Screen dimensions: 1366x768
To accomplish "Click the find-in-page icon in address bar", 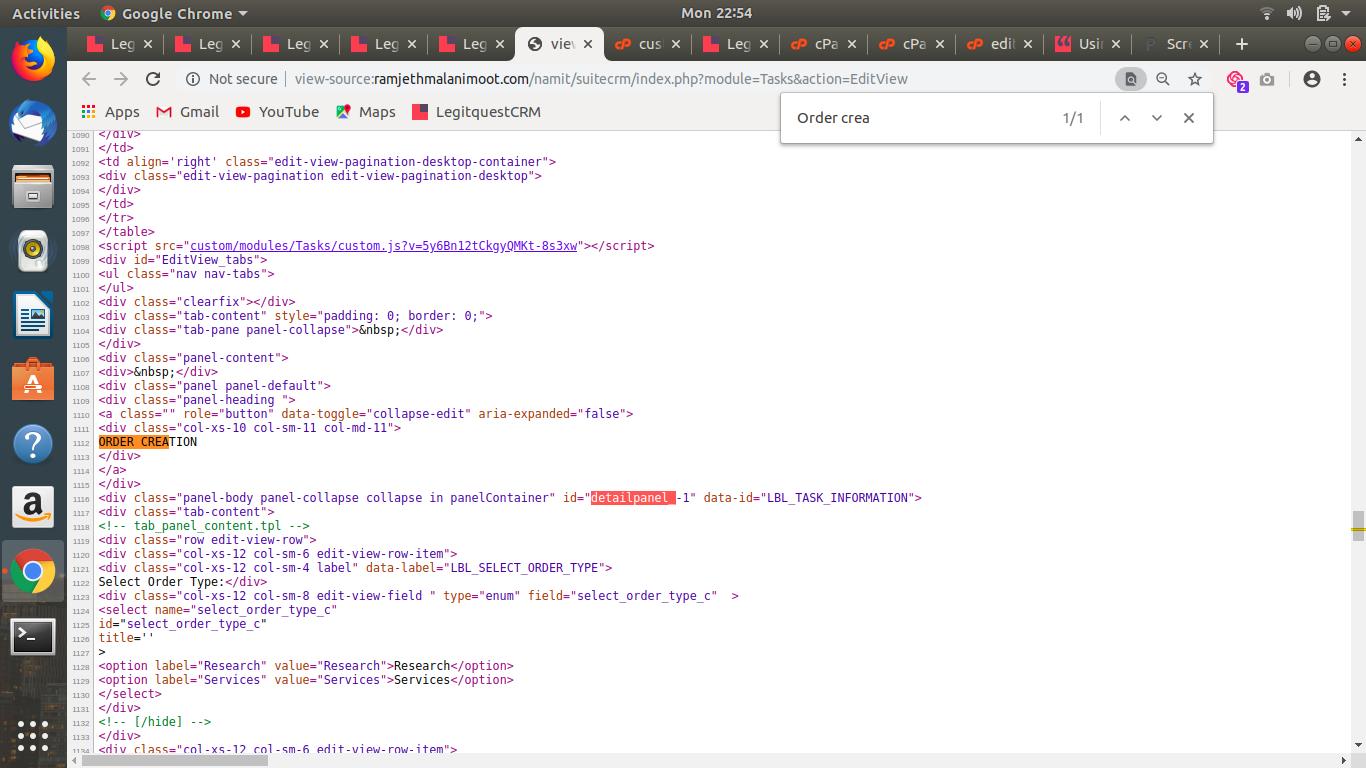I will coord(1131,79).
